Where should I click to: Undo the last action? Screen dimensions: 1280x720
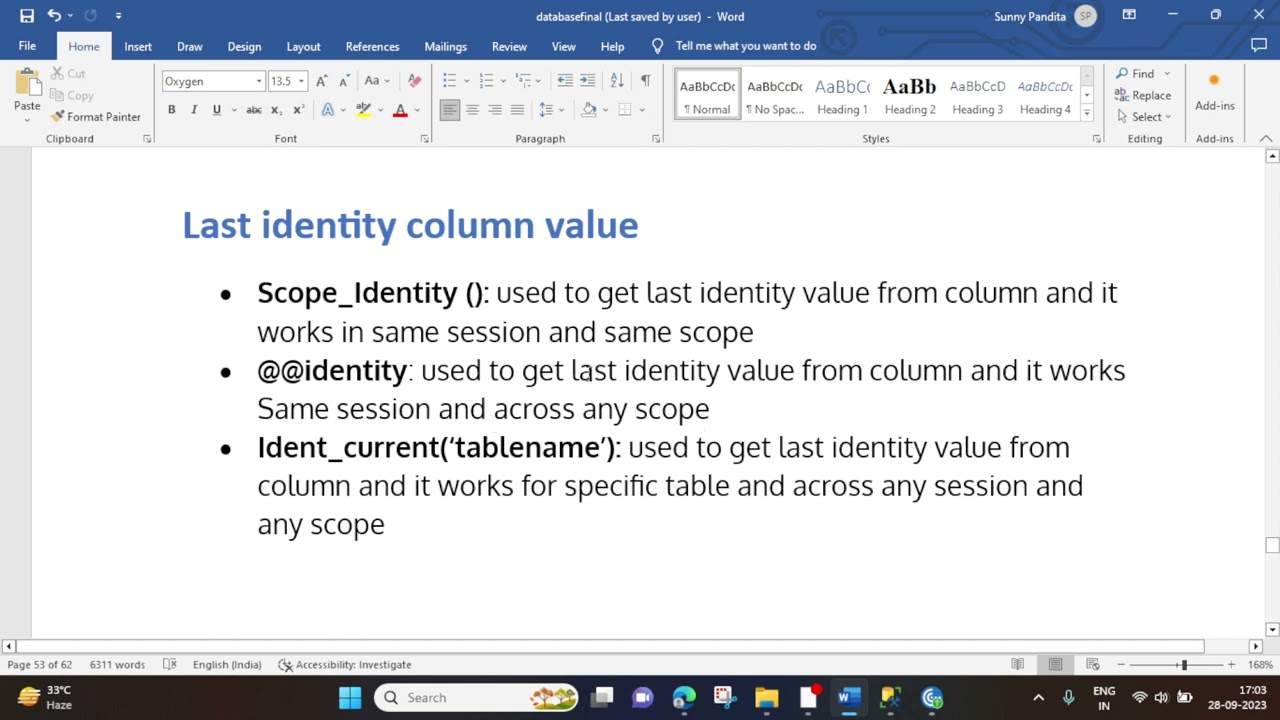[x=54, y=16]
